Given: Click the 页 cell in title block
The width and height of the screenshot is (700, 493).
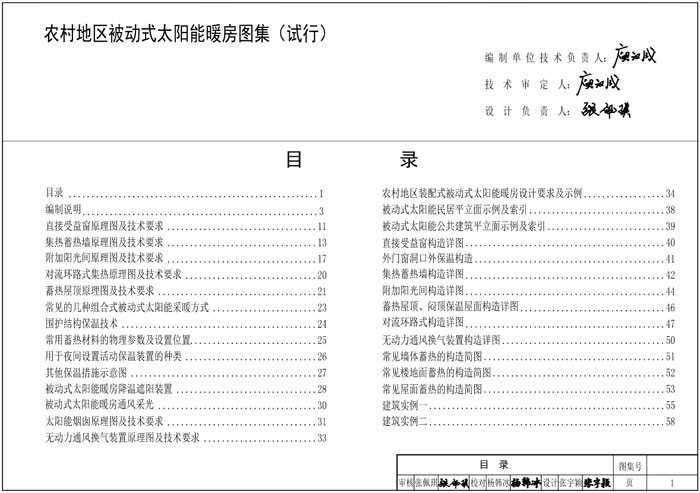Looking at the screenshot, I should click(630, 482).
